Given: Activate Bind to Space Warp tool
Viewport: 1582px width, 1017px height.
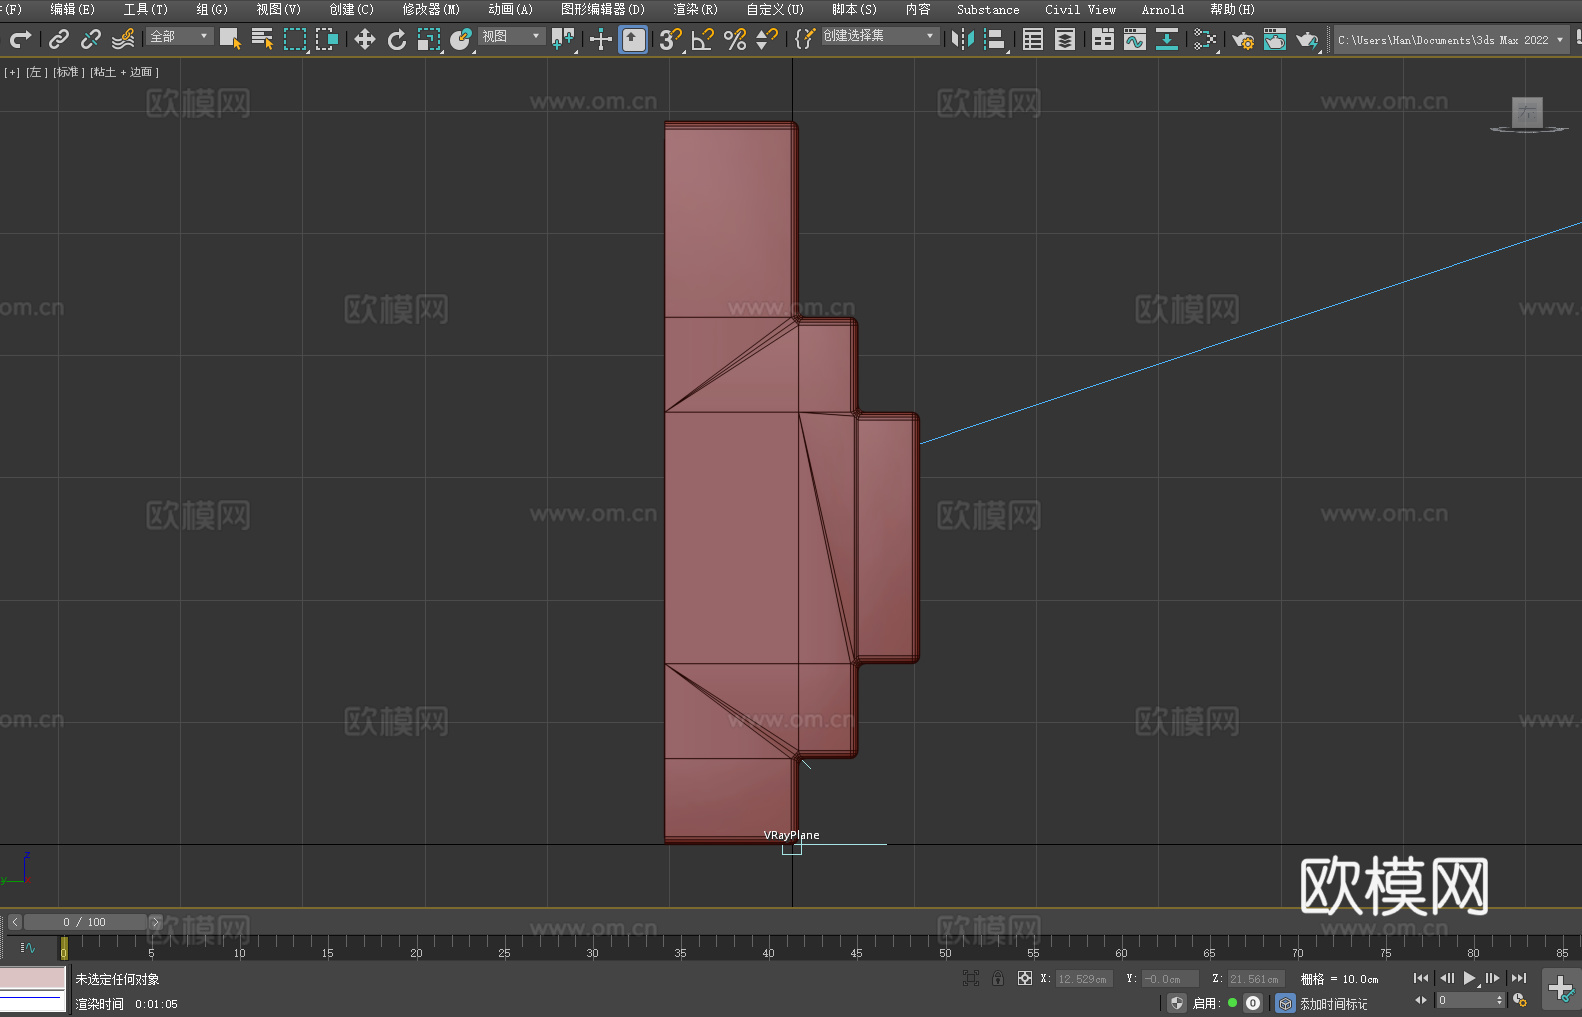Looking at the screenshot, I should (123, 39).
